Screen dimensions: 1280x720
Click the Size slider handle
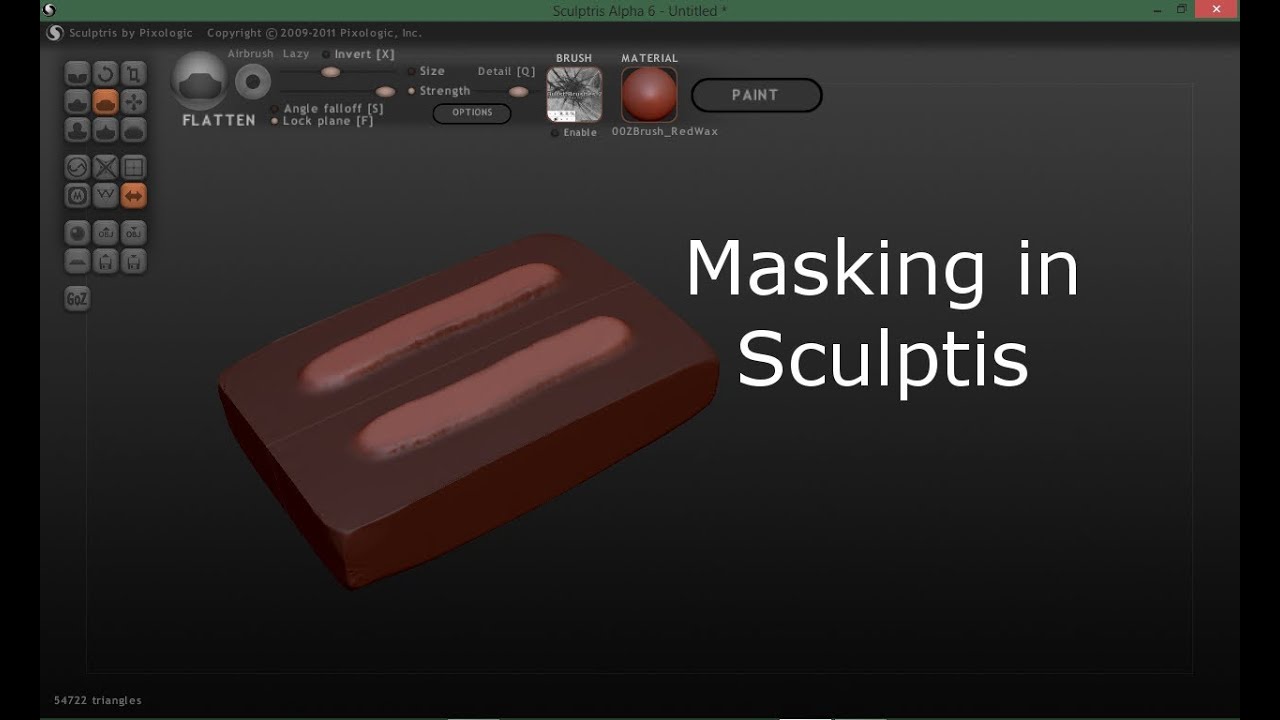[331, 72]
